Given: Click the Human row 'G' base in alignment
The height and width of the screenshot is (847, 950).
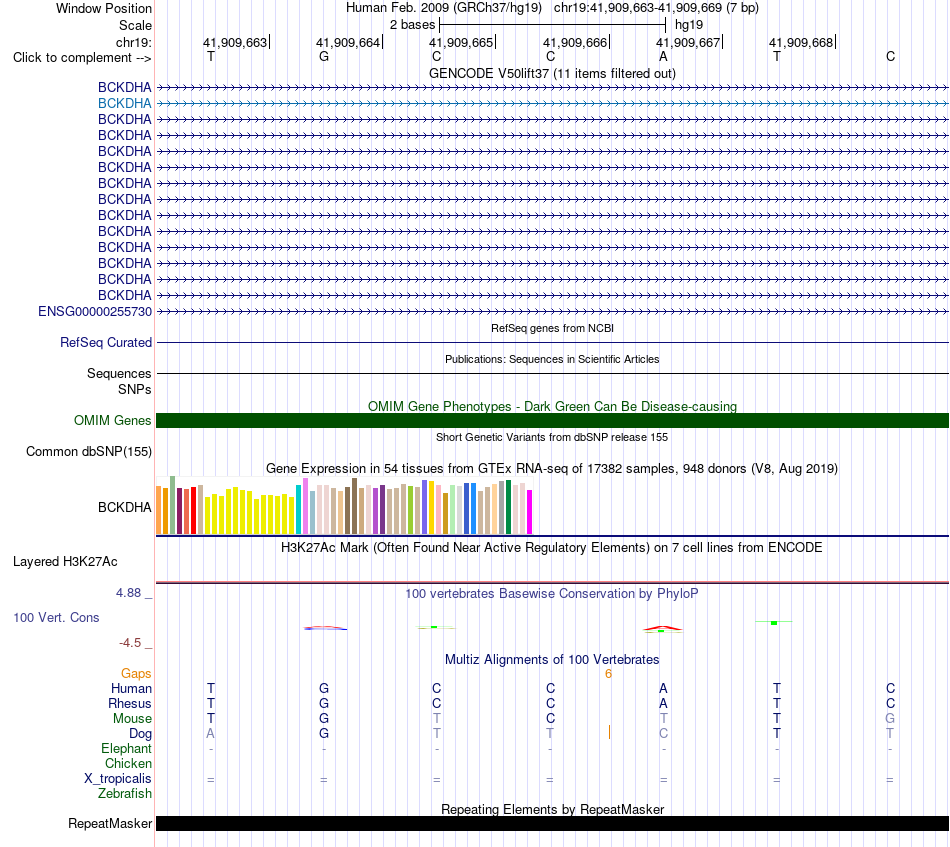Looking at the screenshot, I should click(x=324, y=689).
